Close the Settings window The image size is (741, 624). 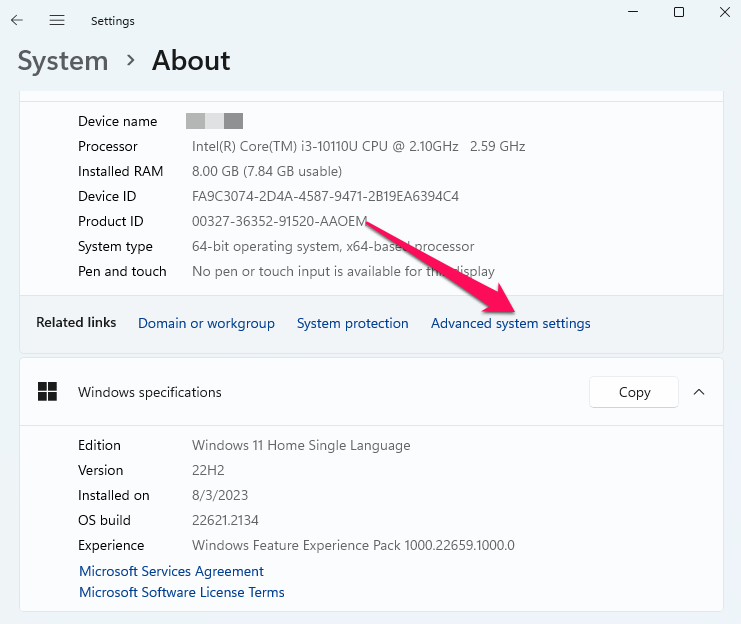click(x=724, y=12)
